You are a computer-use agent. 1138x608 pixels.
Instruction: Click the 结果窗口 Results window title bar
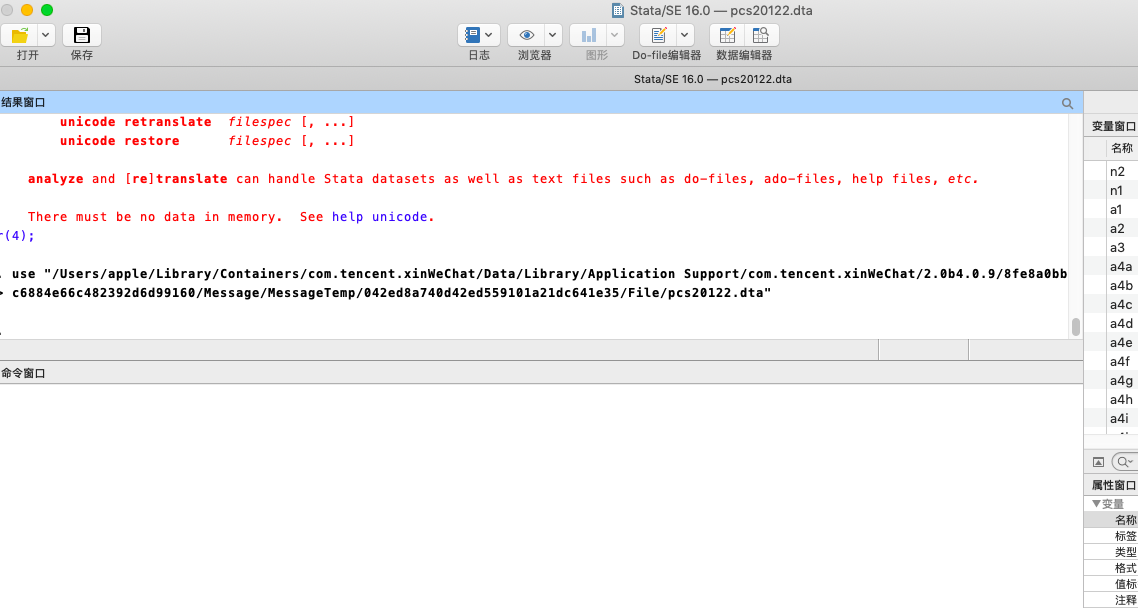click(541, 103)
